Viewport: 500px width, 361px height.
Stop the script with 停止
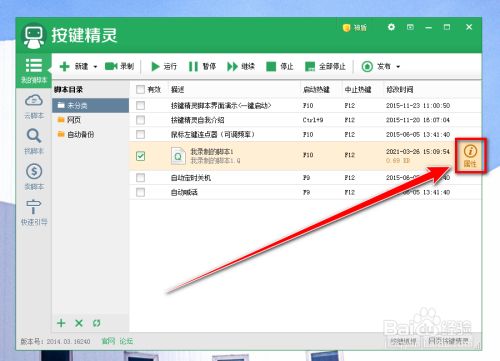280,66
